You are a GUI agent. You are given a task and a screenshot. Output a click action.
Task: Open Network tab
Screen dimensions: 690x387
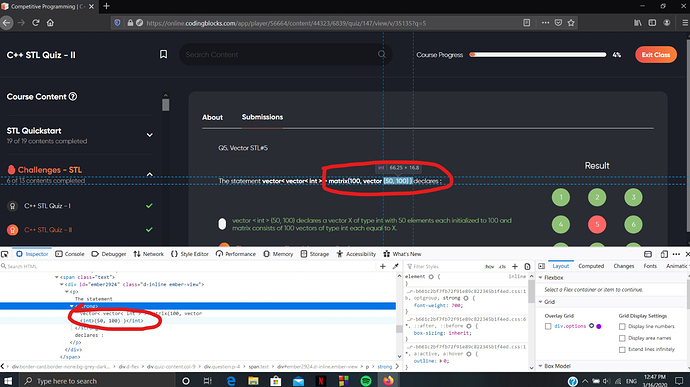(148, 254)
